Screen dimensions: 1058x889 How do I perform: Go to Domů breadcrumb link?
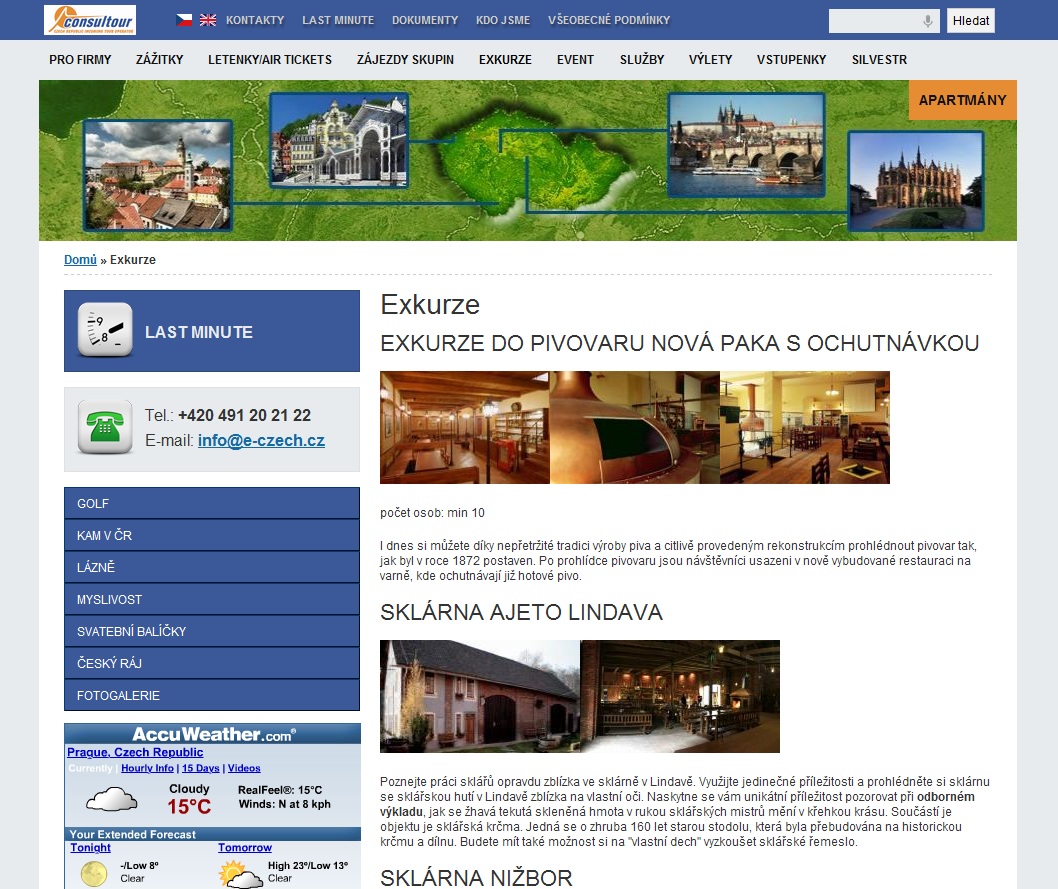80,260
